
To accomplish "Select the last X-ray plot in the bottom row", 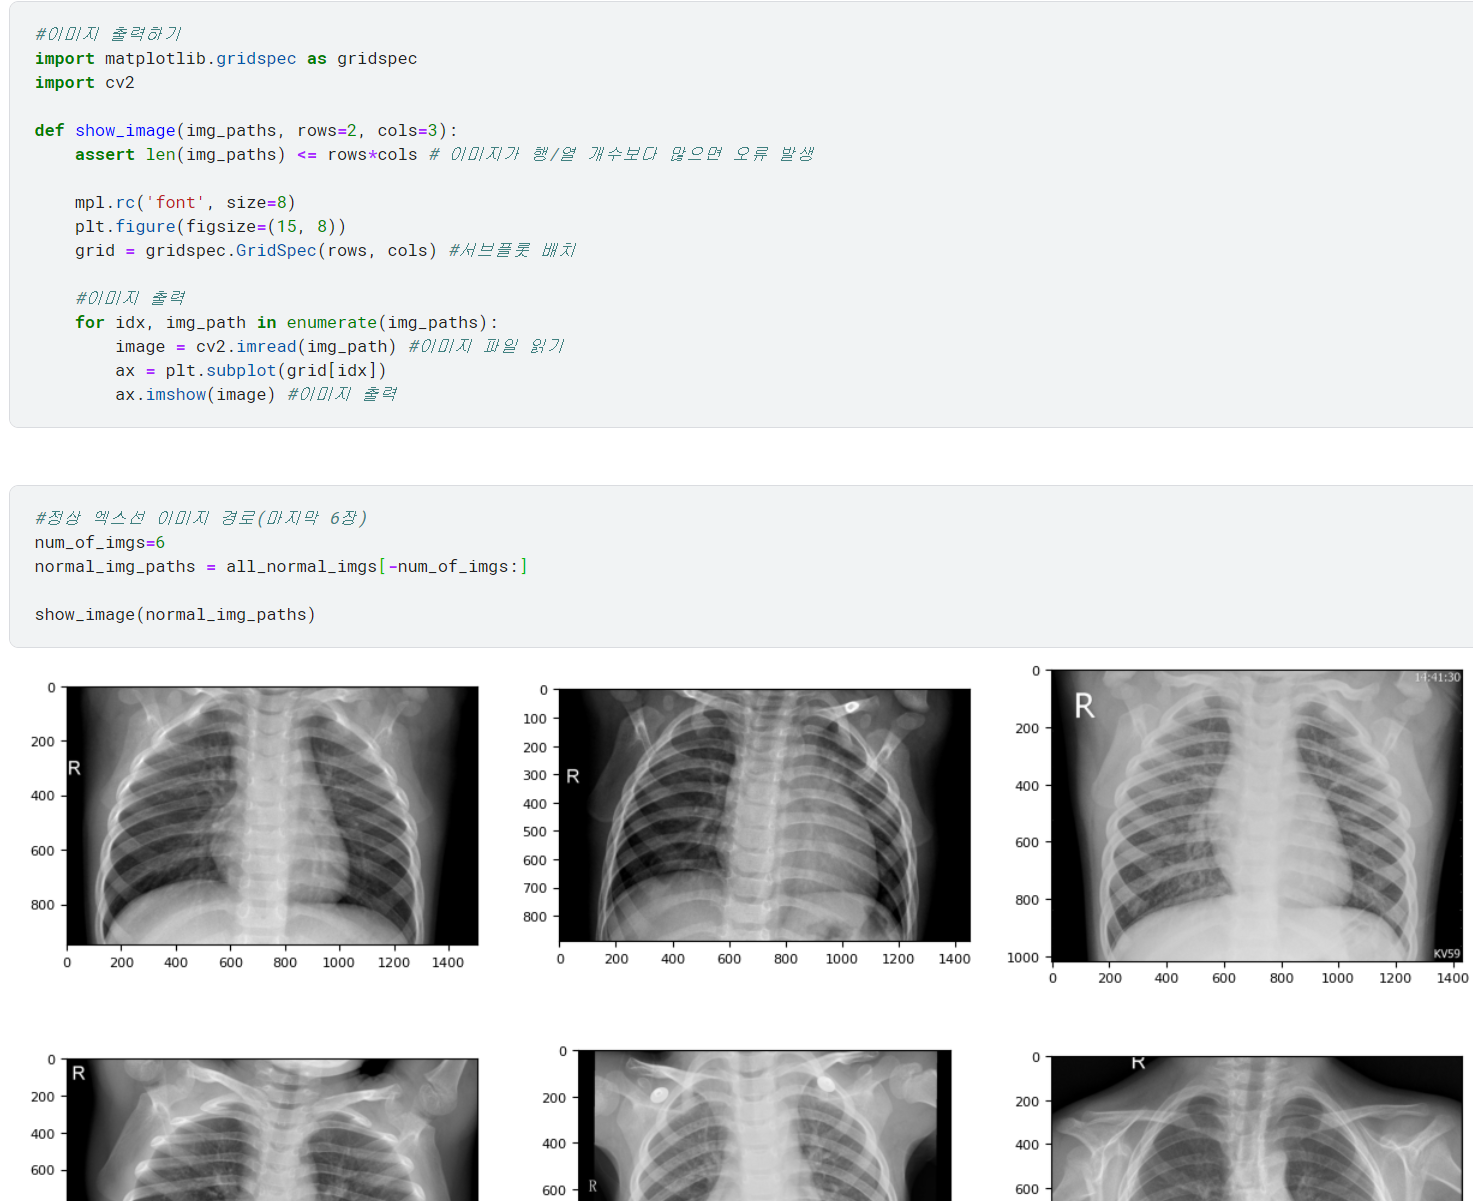I will (x=1257, y=1129).
